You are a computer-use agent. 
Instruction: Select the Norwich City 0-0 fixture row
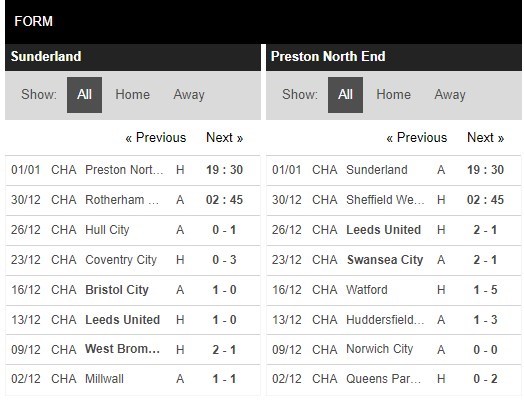394,350
